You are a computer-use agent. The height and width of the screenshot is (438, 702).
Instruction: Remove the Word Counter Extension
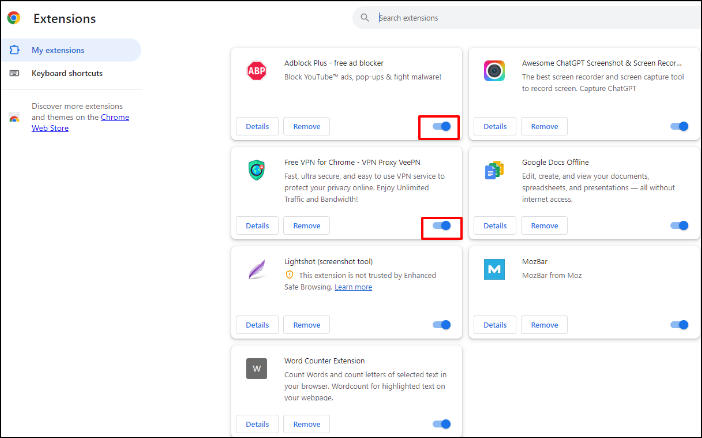[x=306, y=424]
